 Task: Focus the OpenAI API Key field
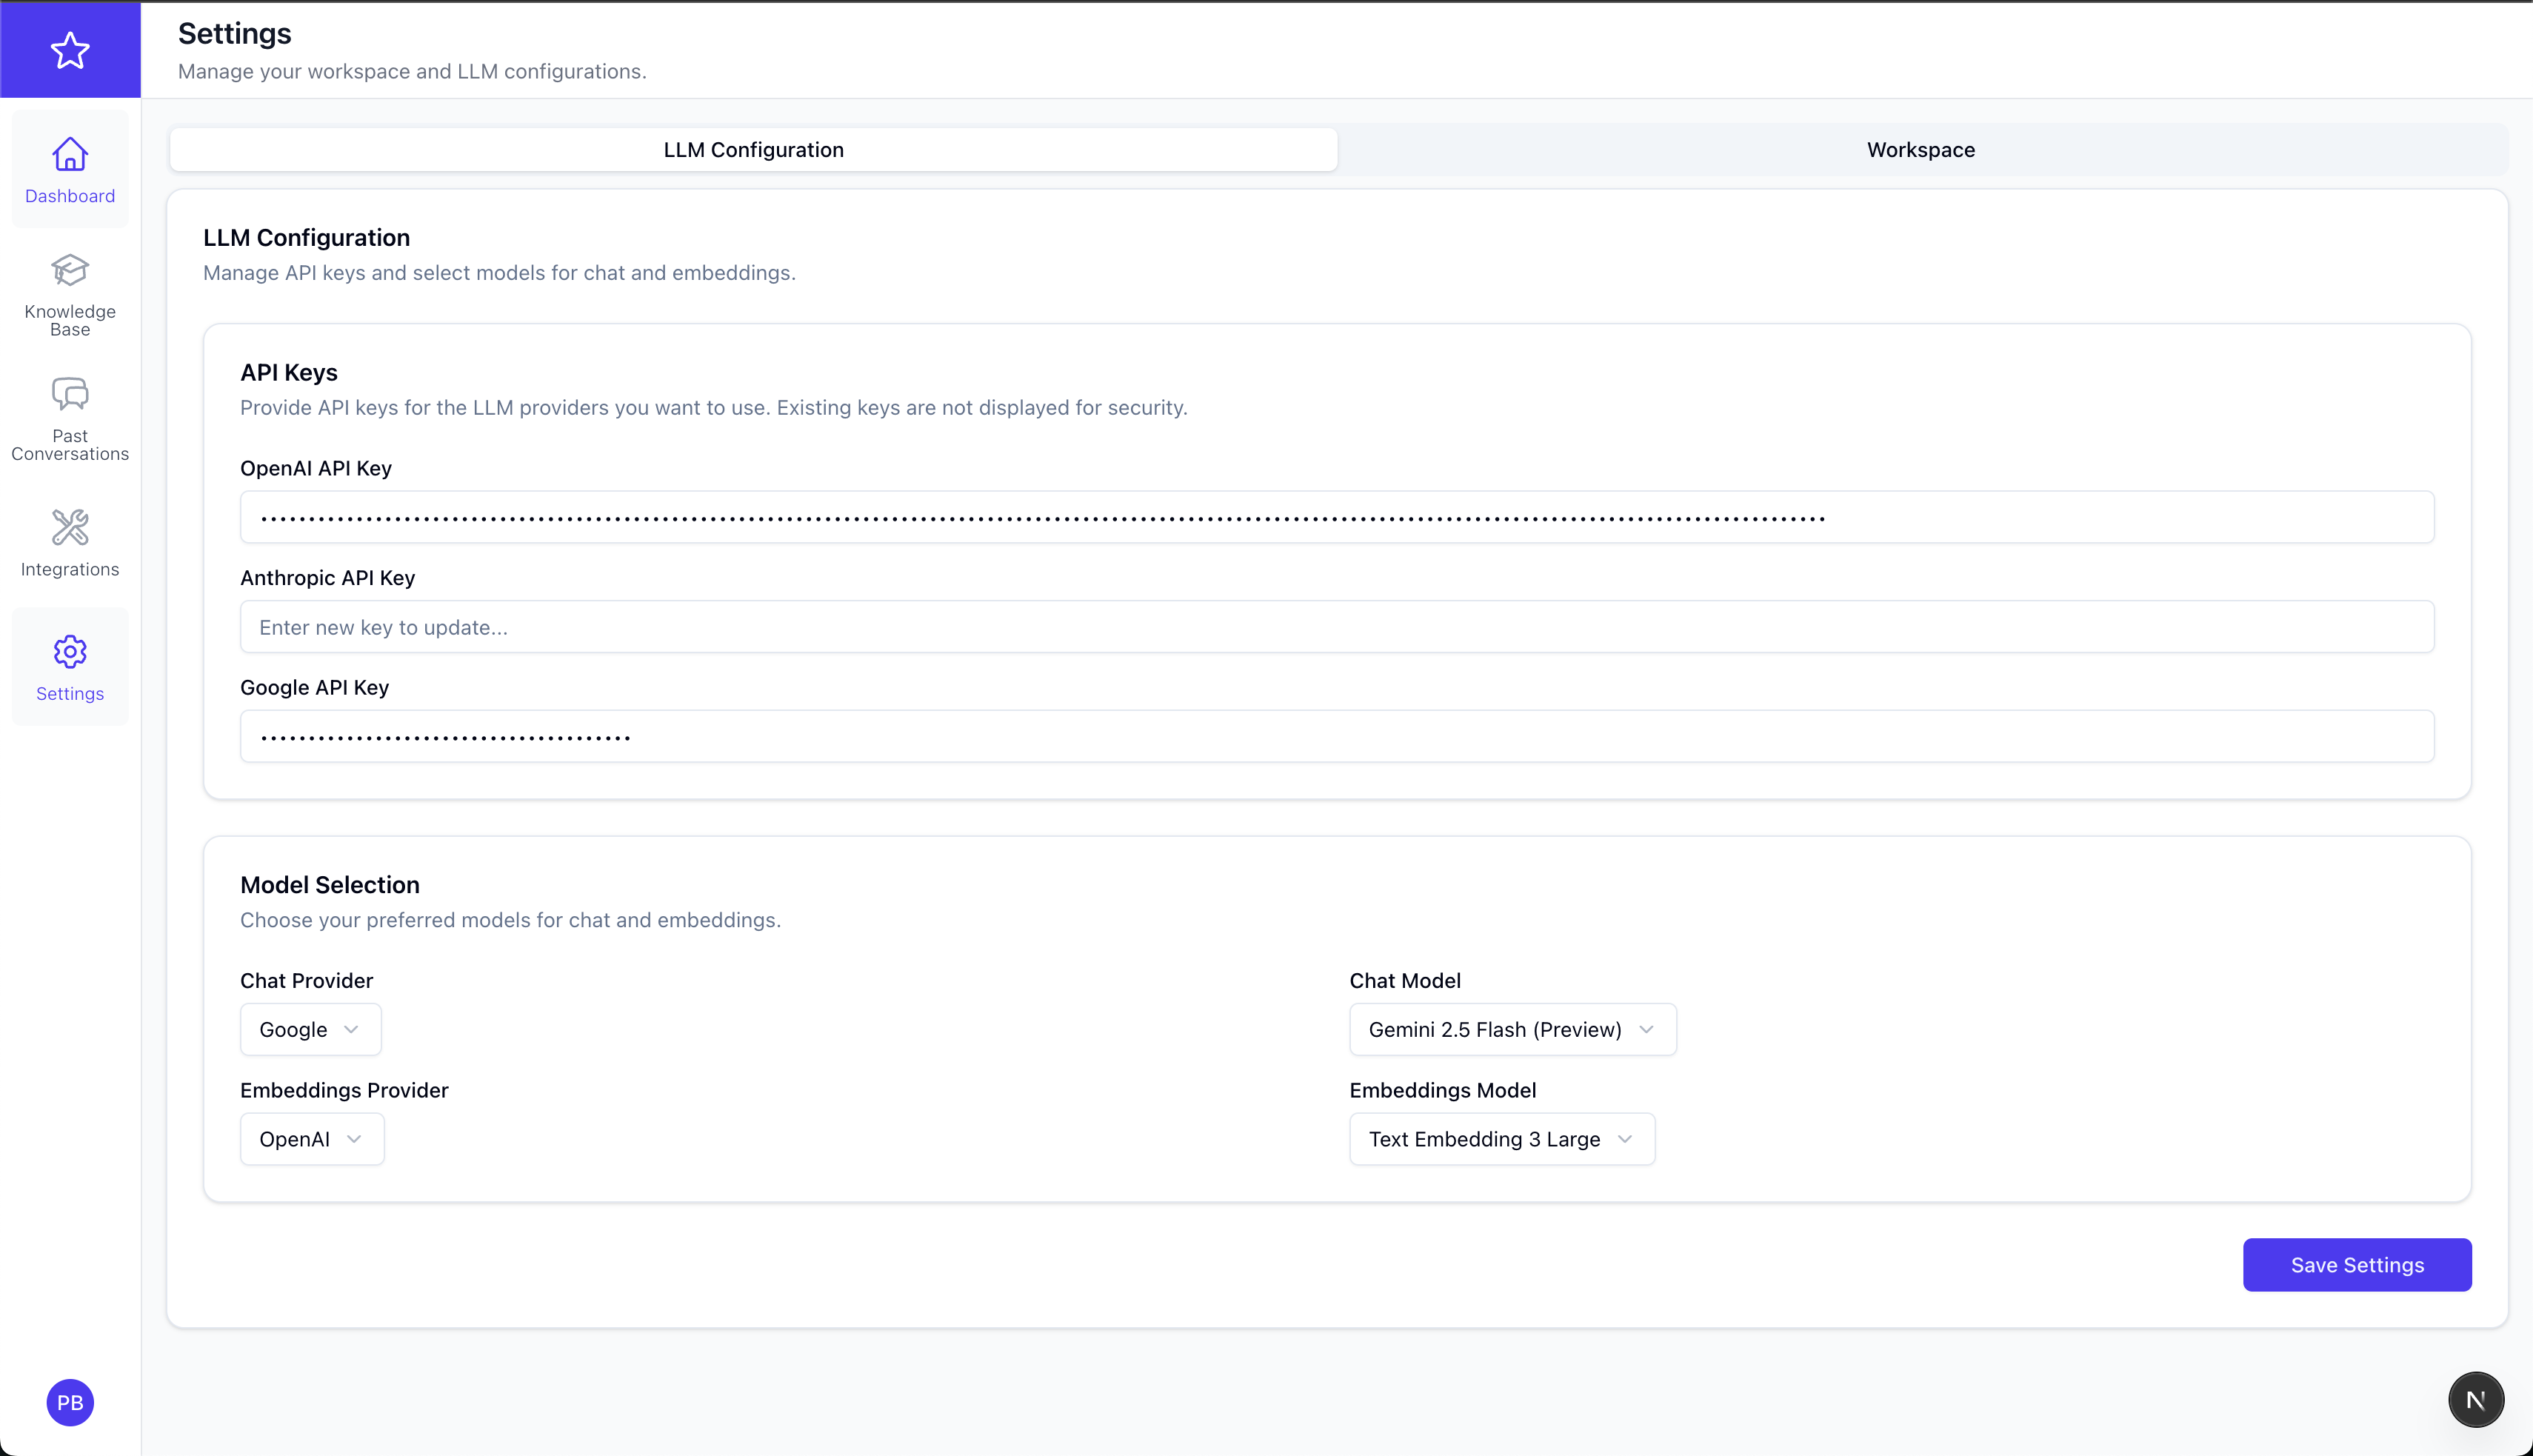1336,517
